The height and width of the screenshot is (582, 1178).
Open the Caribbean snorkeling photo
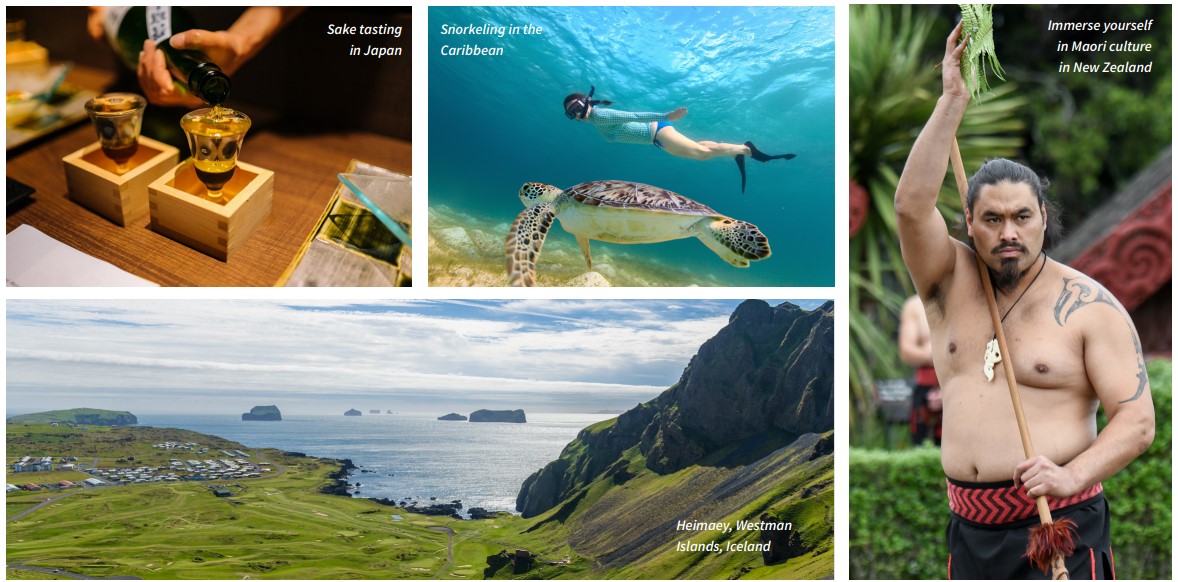point(631,146)
